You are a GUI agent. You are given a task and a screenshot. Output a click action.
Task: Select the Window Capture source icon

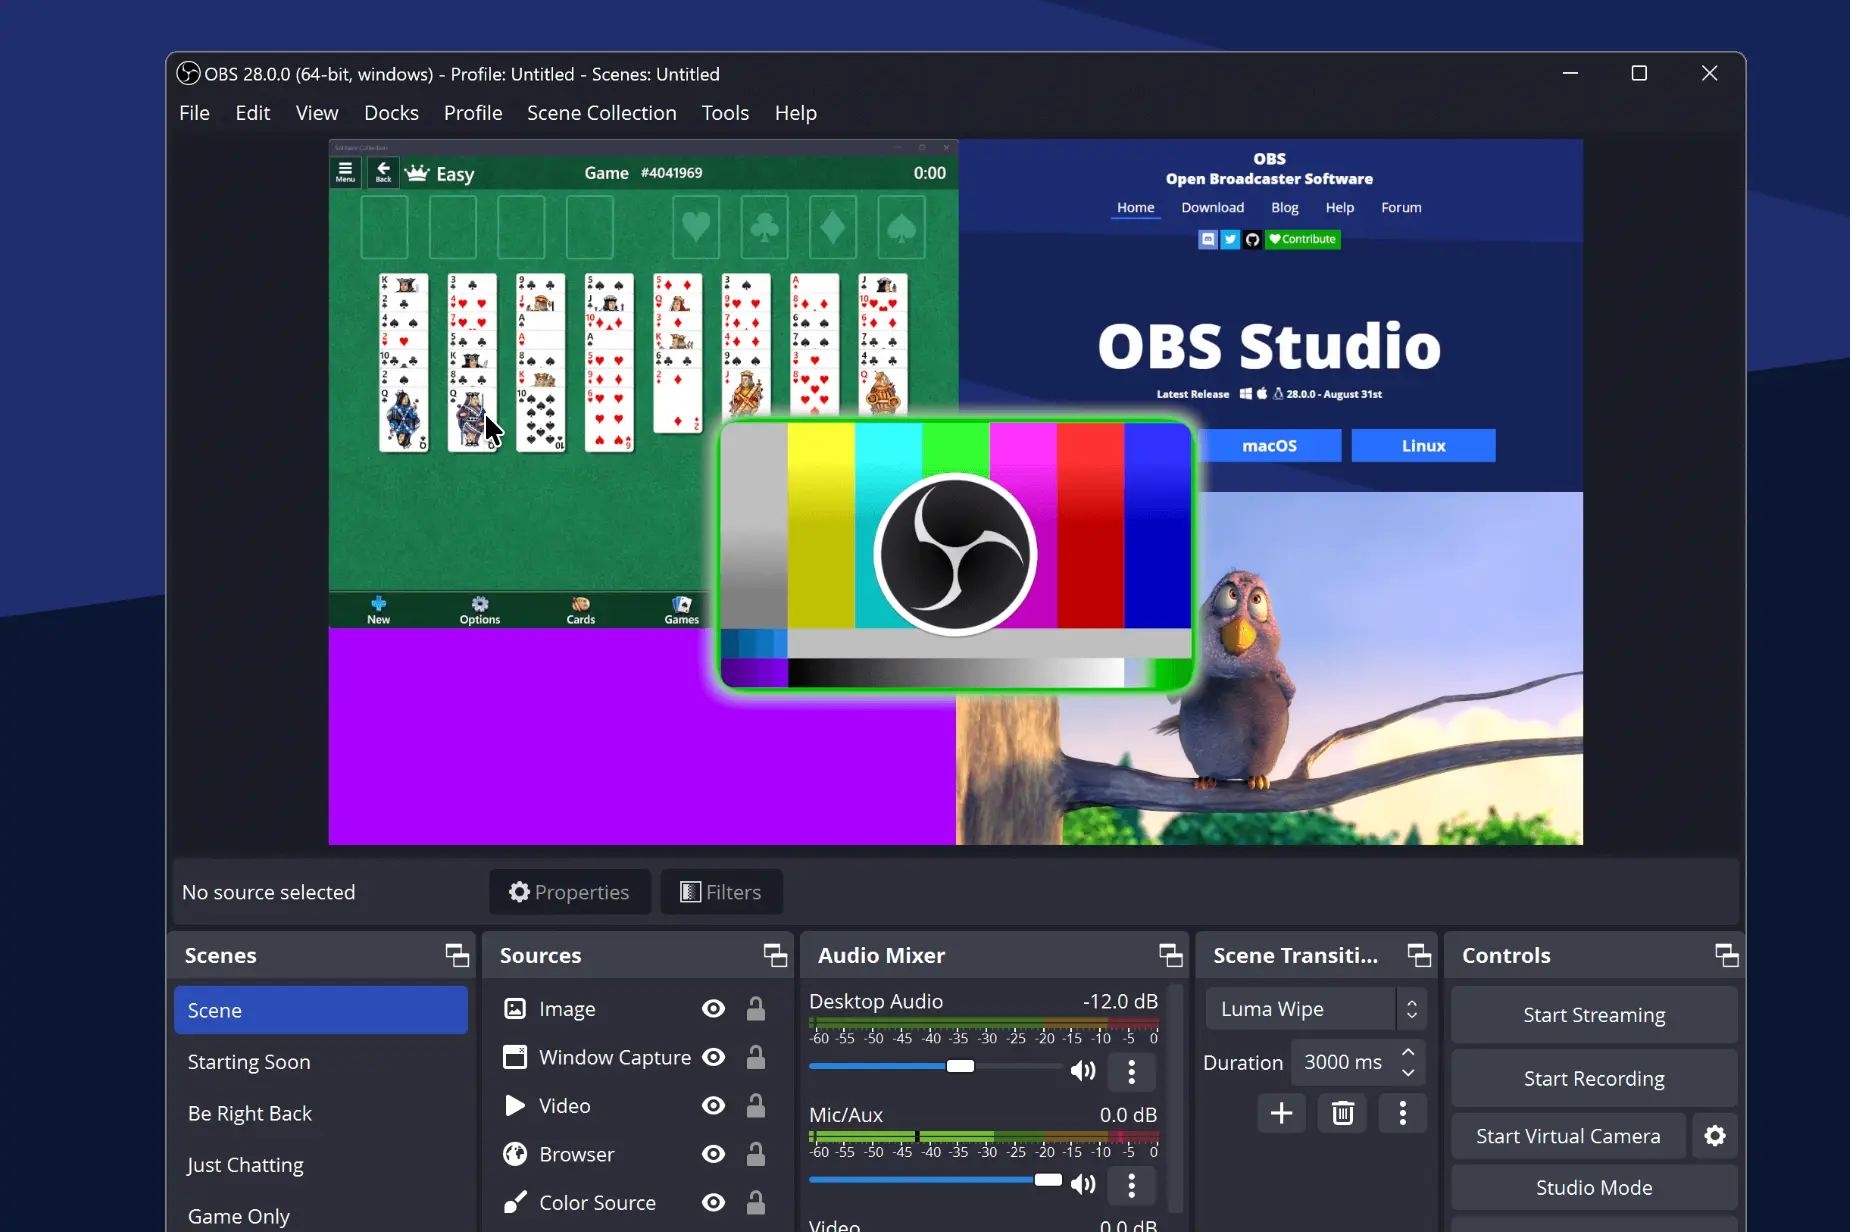coord(515,1057)
